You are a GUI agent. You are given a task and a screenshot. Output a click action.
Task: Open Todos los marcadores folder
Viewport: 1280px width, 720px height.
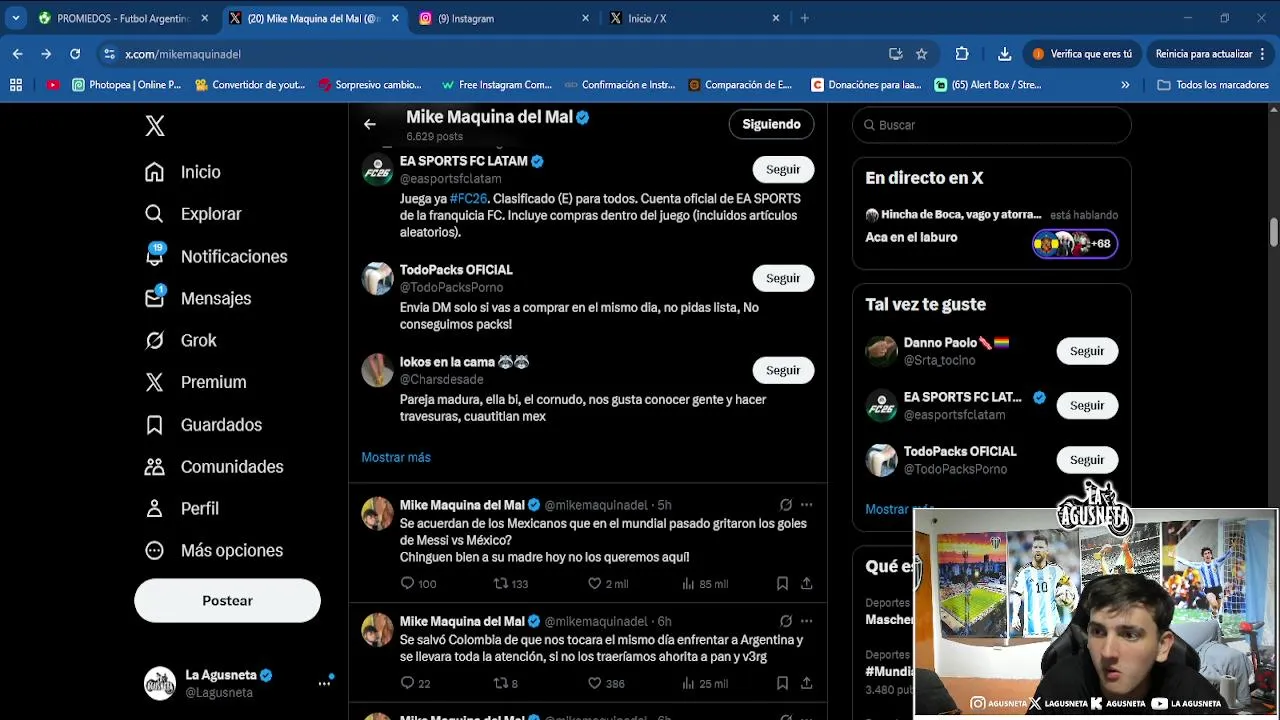click(x=1213, y=85)
